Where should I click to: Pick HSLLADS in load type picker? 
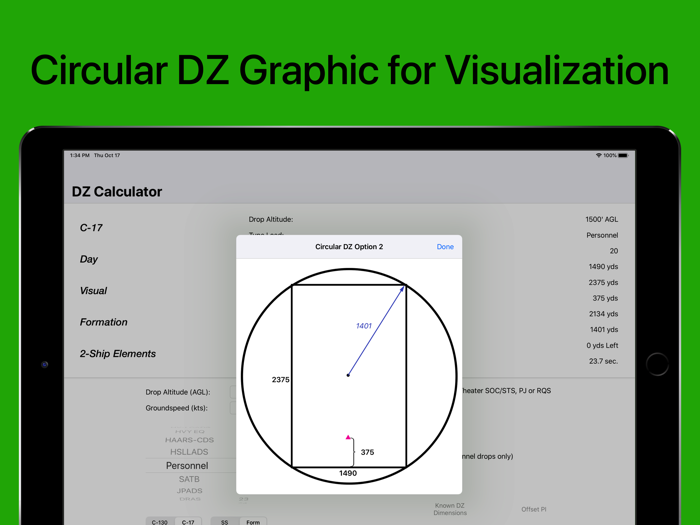point(189,452)
